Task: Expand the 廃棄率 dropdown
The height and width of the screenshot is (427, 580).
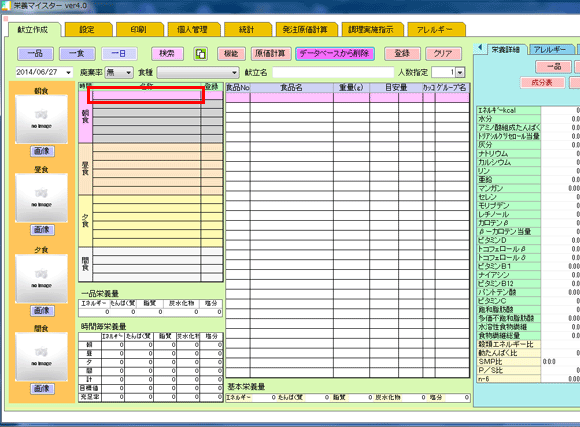Action: click(x=128, y=73)
